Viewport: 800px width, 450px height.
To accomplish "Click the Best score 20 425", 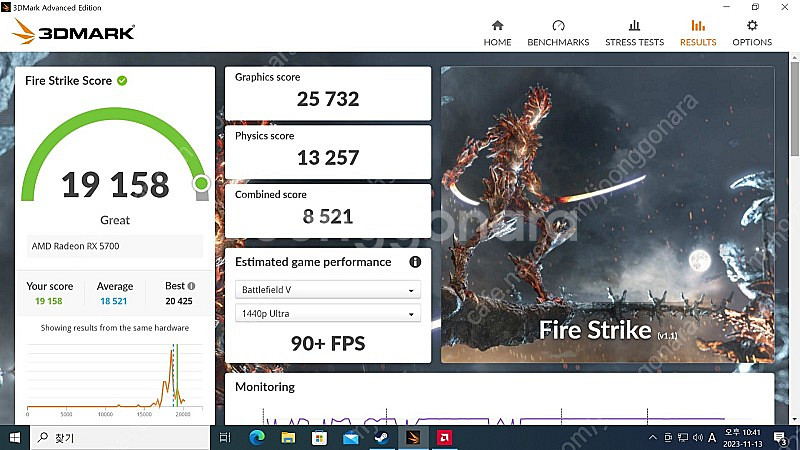I will pyautogui.click(x=179, y=301).
